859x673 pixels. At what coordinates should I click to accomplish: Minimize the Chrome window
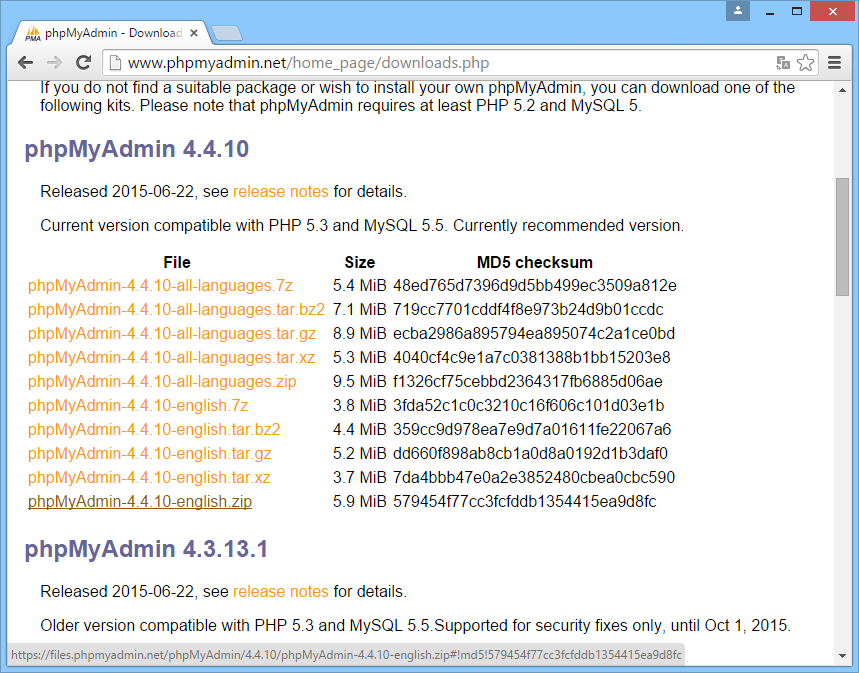pos(770,11)
